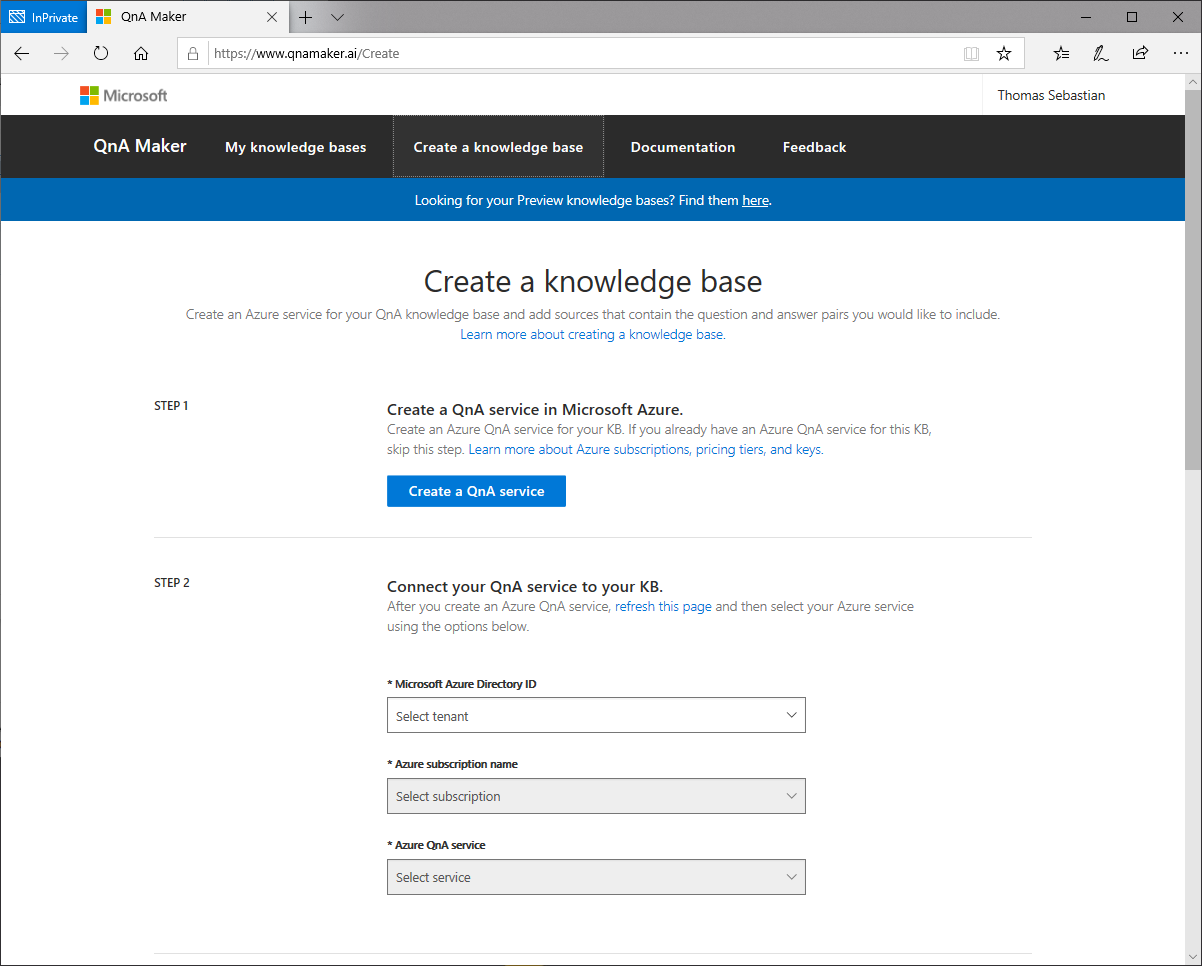
Task: Expand the tab preview chevron
Action: [x=337, y=17]
